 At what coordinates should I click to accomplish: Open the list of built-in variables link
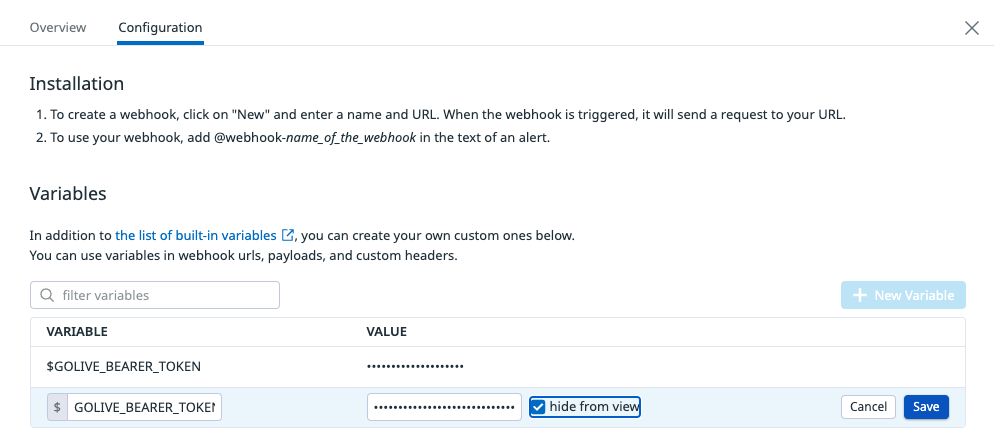click(196, 236)
